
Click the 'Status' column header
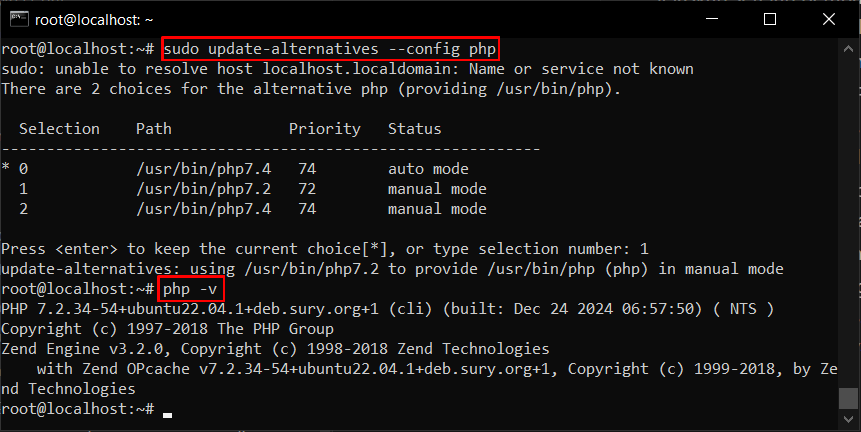pyautogui.click(x=415, y=128)
